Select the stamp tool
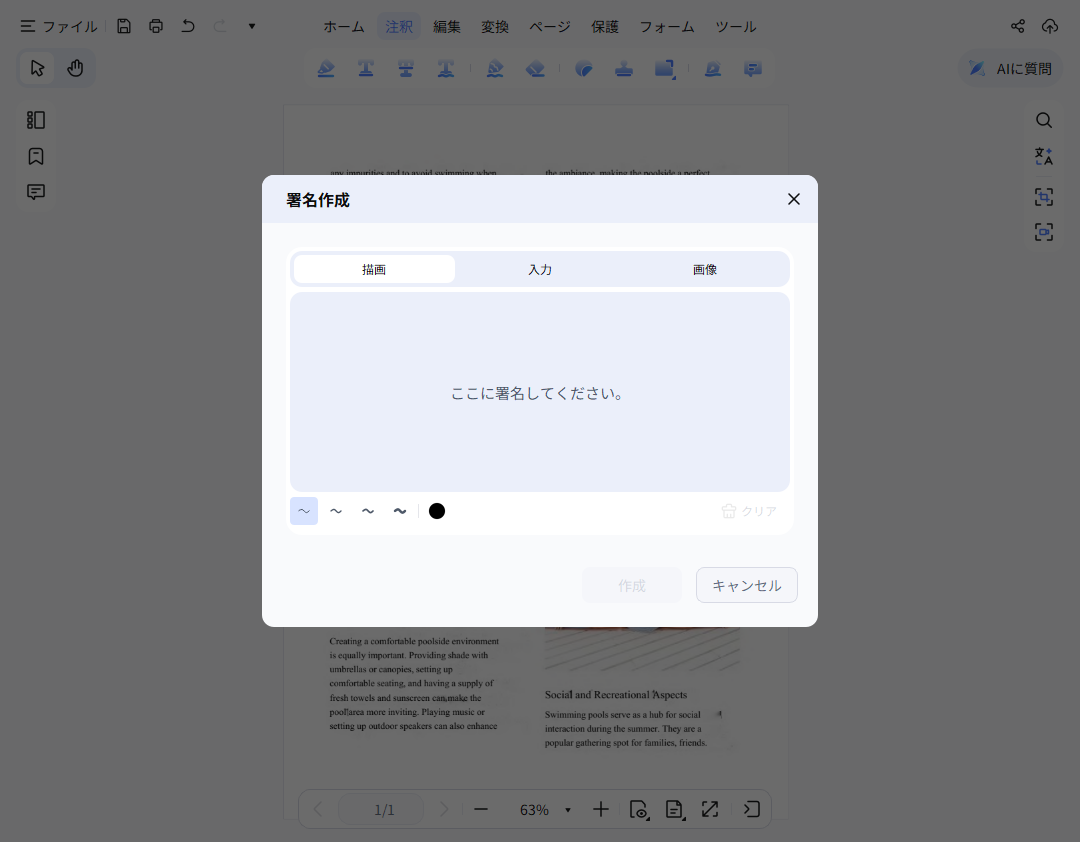Screen dimensions: 1080x842 (x=624, y=68)
